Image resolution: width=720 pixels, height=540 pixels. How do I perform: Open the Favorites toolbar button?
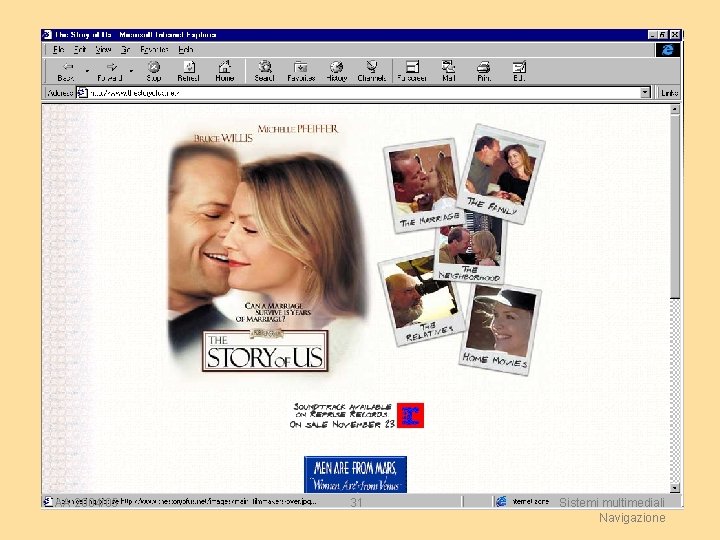(x=301, y=72)
